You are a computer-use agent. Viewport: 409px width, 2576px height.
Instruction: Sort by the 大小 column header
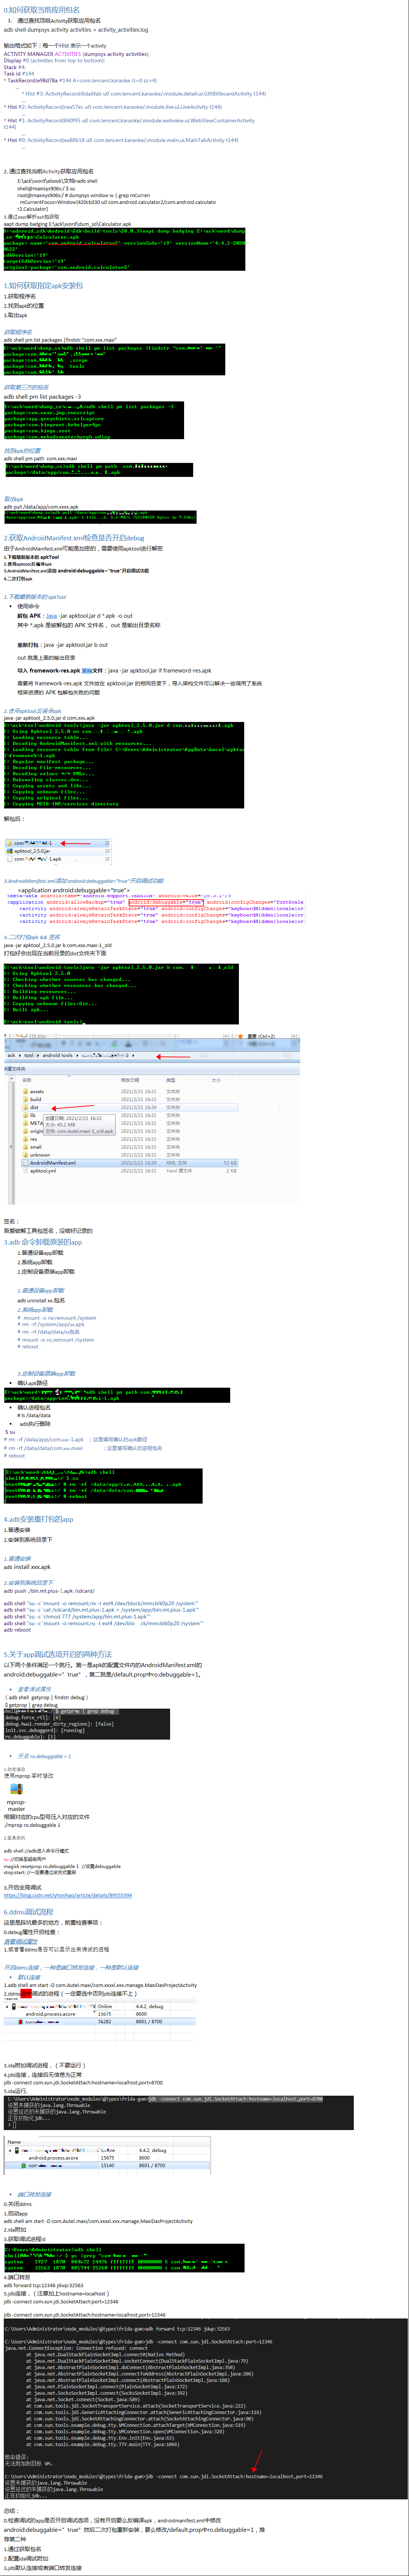click(x=216, y=1080)
